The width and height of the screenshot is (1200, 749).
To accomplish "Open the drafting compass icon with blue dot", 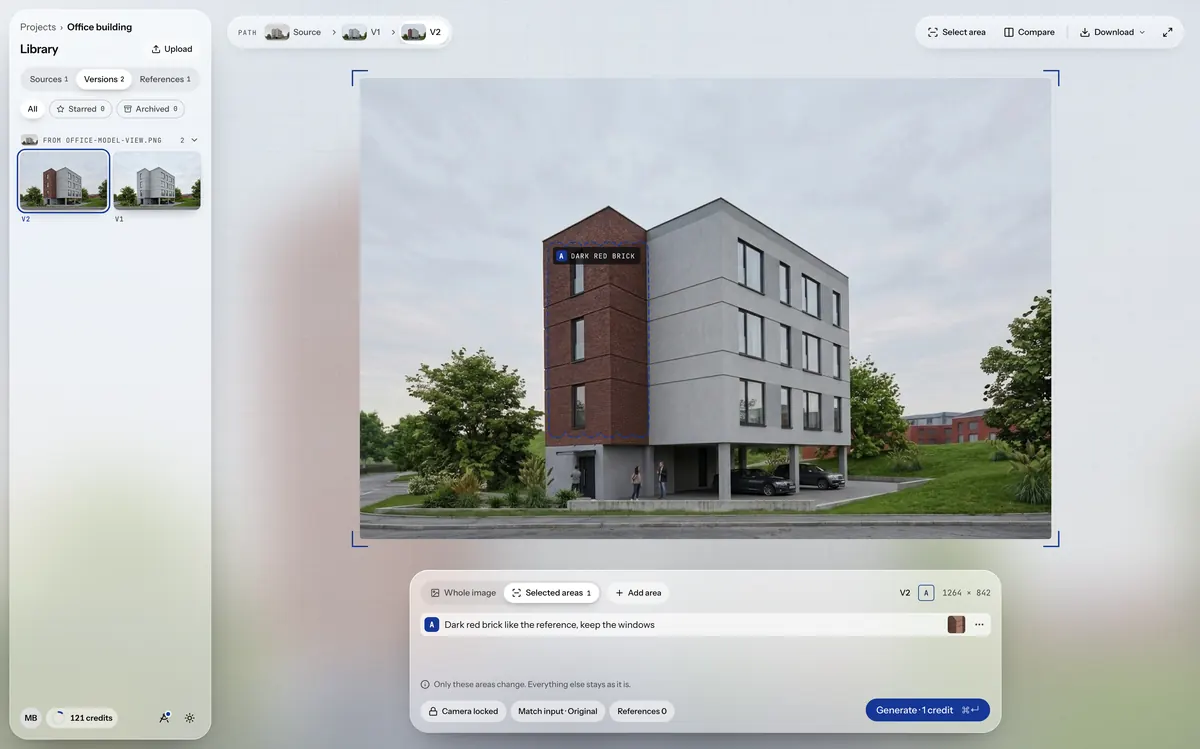I will click(x=164, y=718).
